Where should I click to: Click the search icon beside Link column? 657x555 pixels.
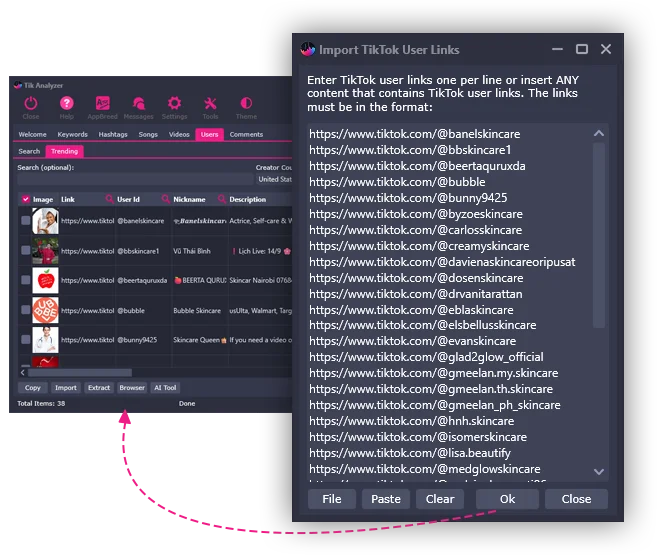[x=109, y=199]
